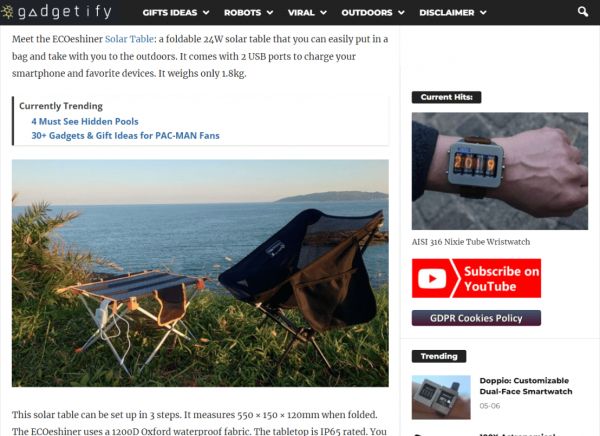Click Subscribe on YouTube button
Screen dimensions: 600x436
[x=476, y=278]
